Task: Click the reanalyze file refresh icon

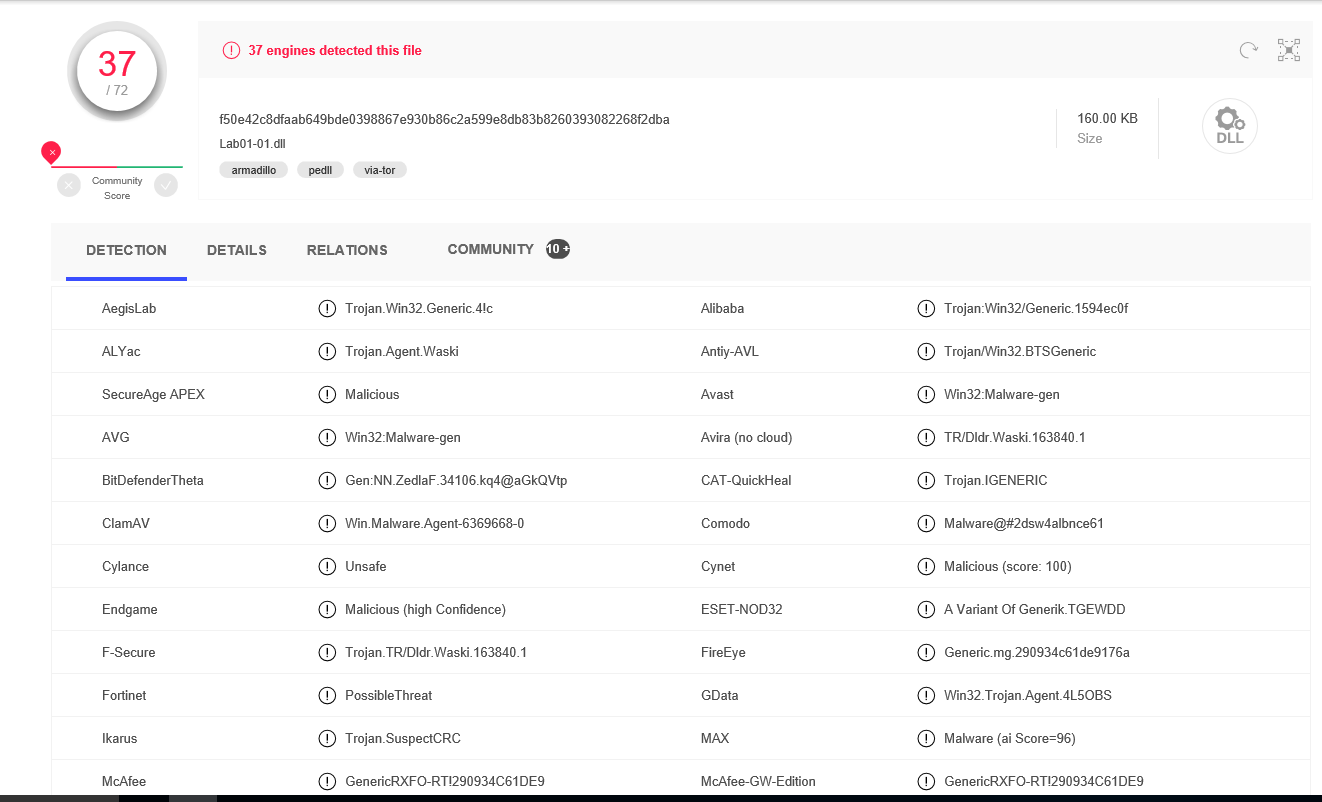Action: tap(1248, 50)
